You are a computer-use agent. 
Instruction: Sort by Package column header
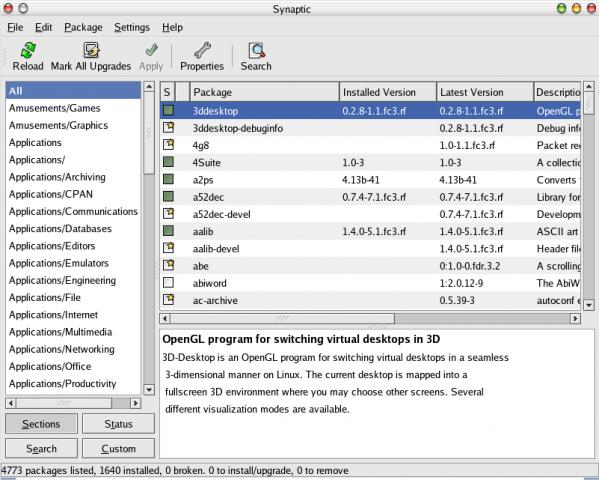(x=264, y=92)
